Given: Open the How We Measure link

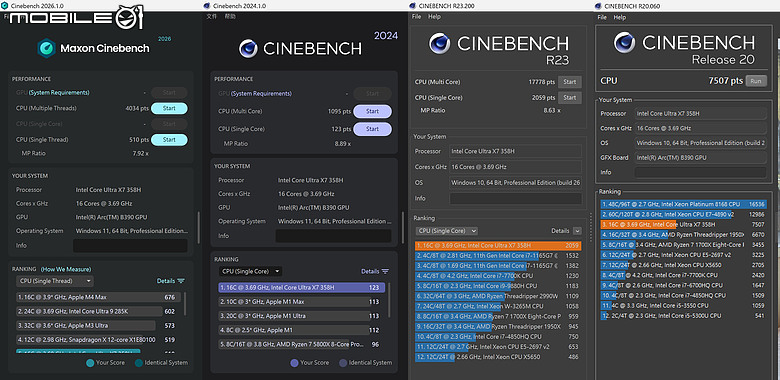Looking at the screenshot, I should 66,269.
